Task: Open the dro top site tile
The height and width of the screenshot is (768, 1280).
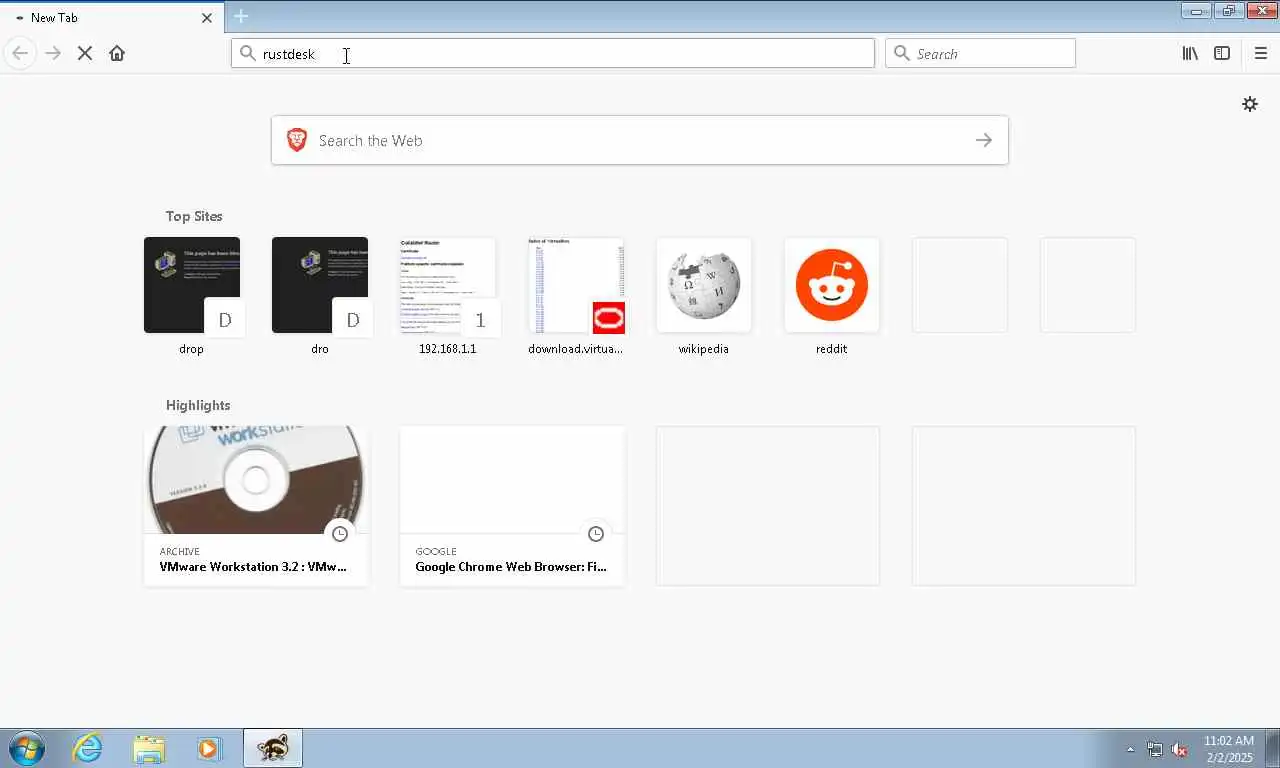Action: pos(320,285)
